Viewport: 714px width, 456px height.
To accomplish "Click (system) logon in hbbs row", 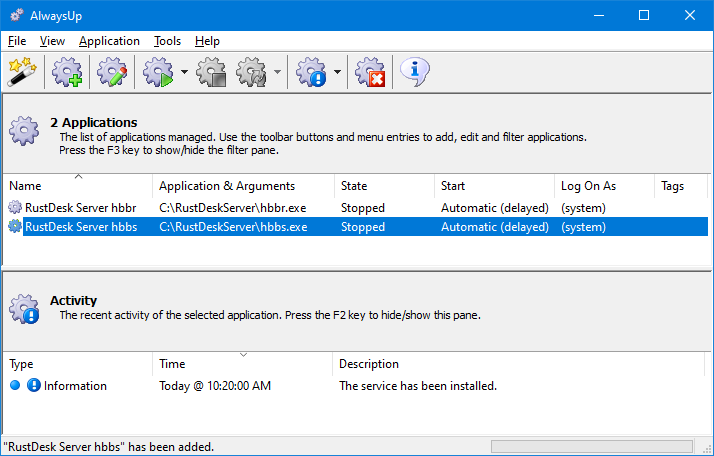I will [x=583, y=227].
